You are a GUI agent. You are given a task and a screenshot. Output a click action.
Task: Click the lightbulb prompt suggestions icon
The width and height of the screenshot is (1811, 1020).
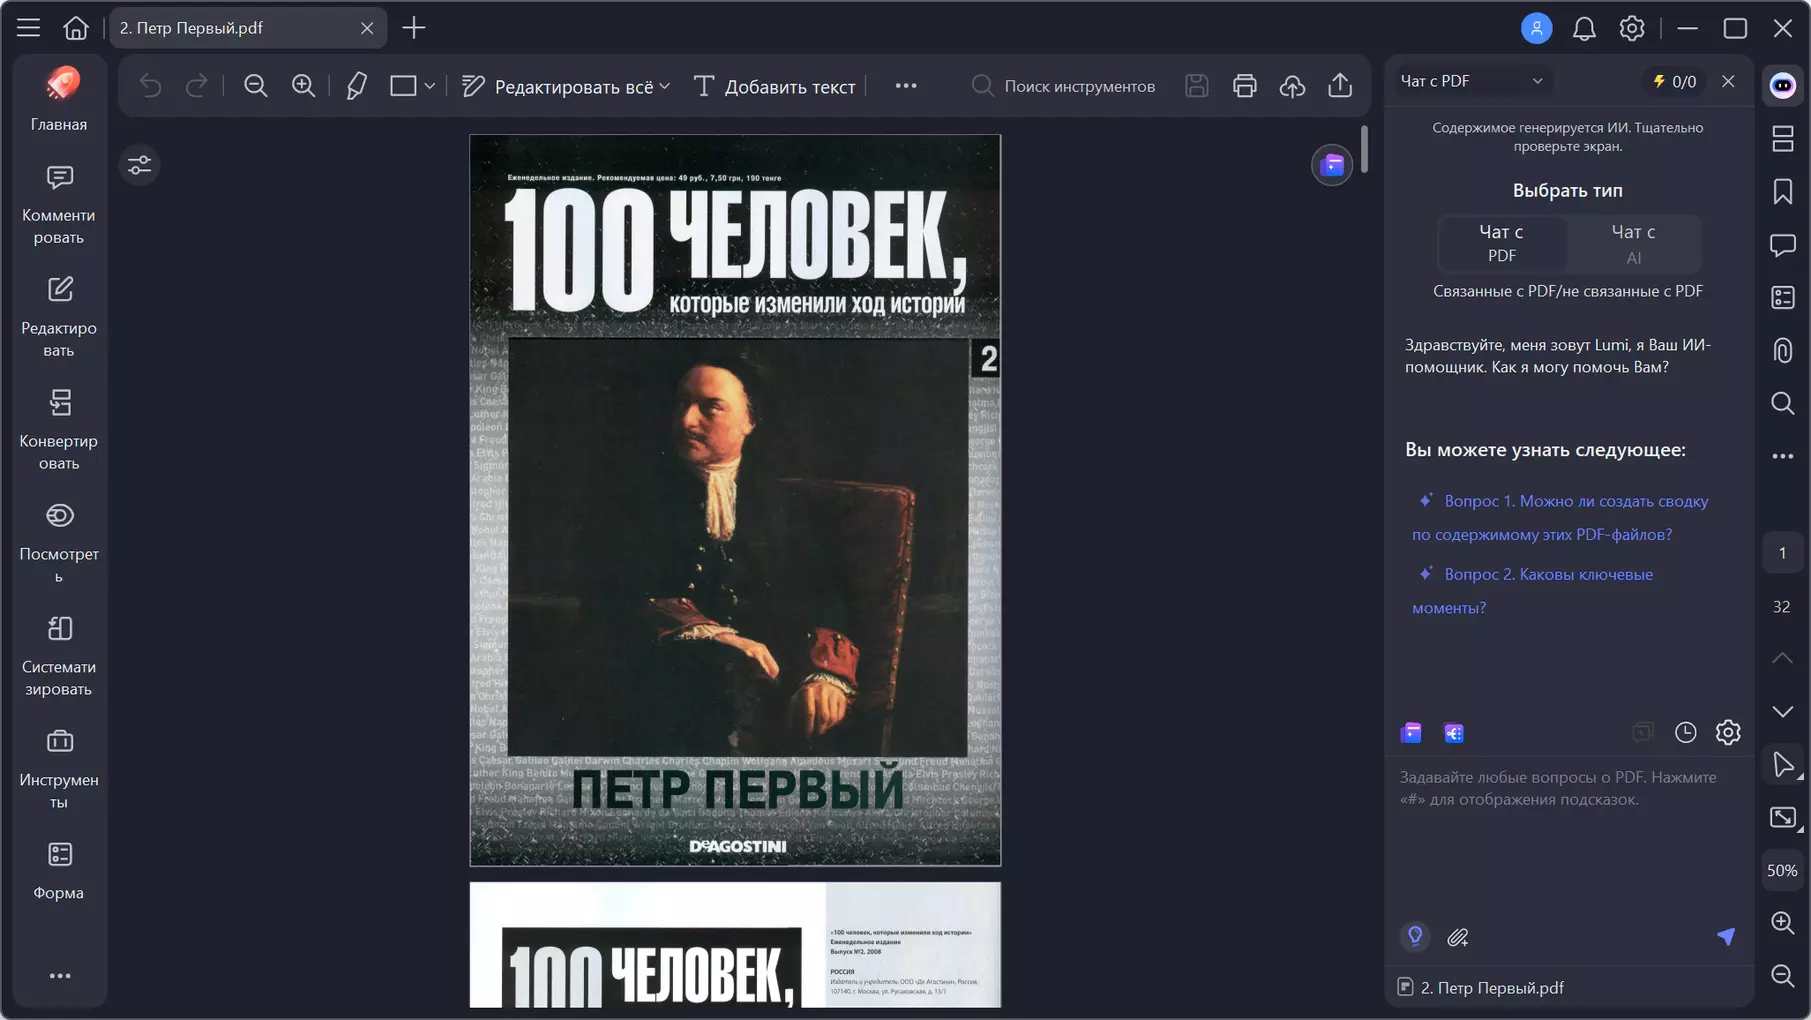1415,937
